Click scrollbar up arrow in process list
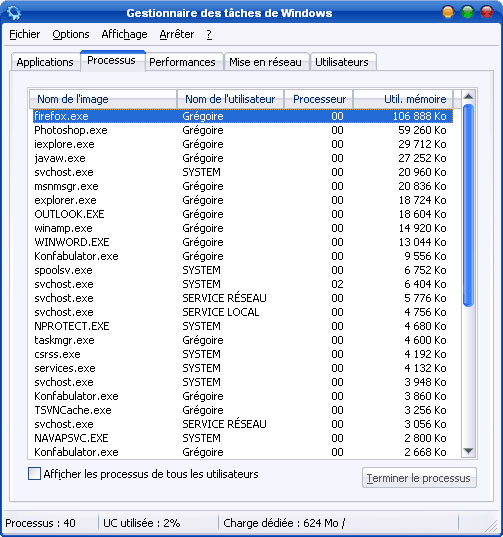The height and width of the screenshot is (537, 503). coord(468,96)
